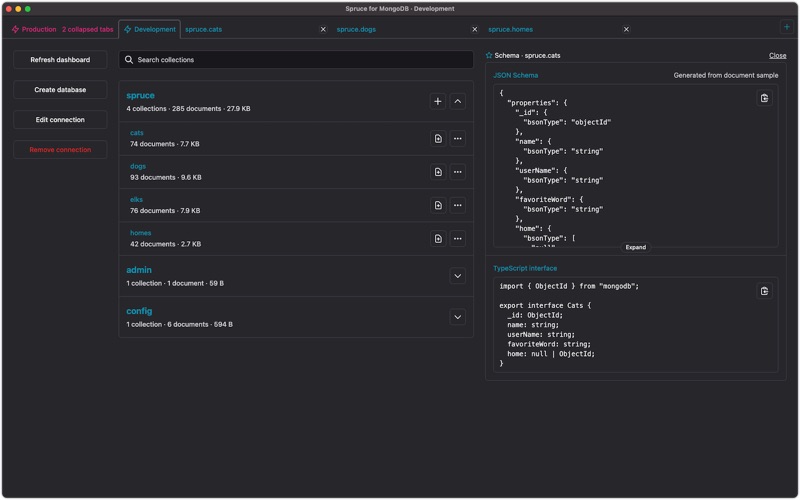Expand the config database section
This screenshot has height=500, width=800.
(458, 317)
